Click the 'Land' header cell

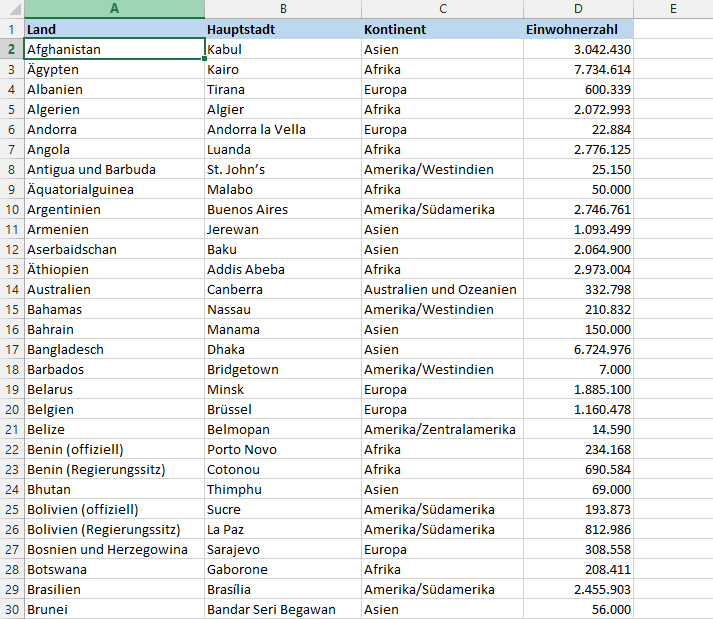[114, 29]
